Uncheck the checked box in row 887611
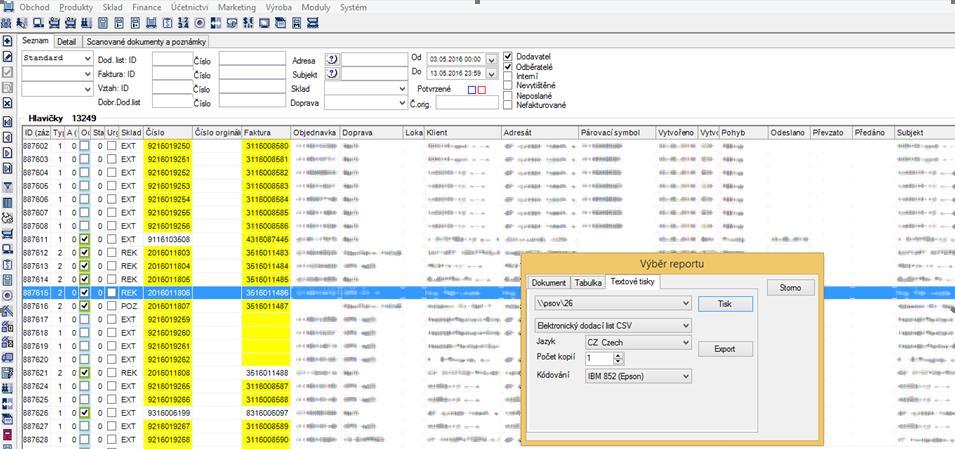This screenshot has width=955, height=449. 85,239
